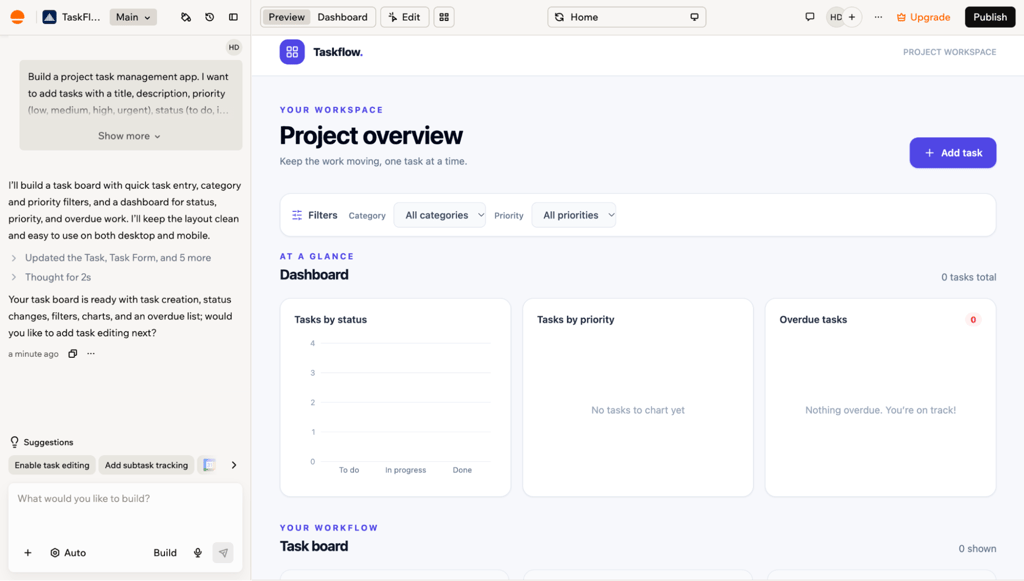
Task: Click the orange Base44 logo icon
Action: click(x=18, y=17)
